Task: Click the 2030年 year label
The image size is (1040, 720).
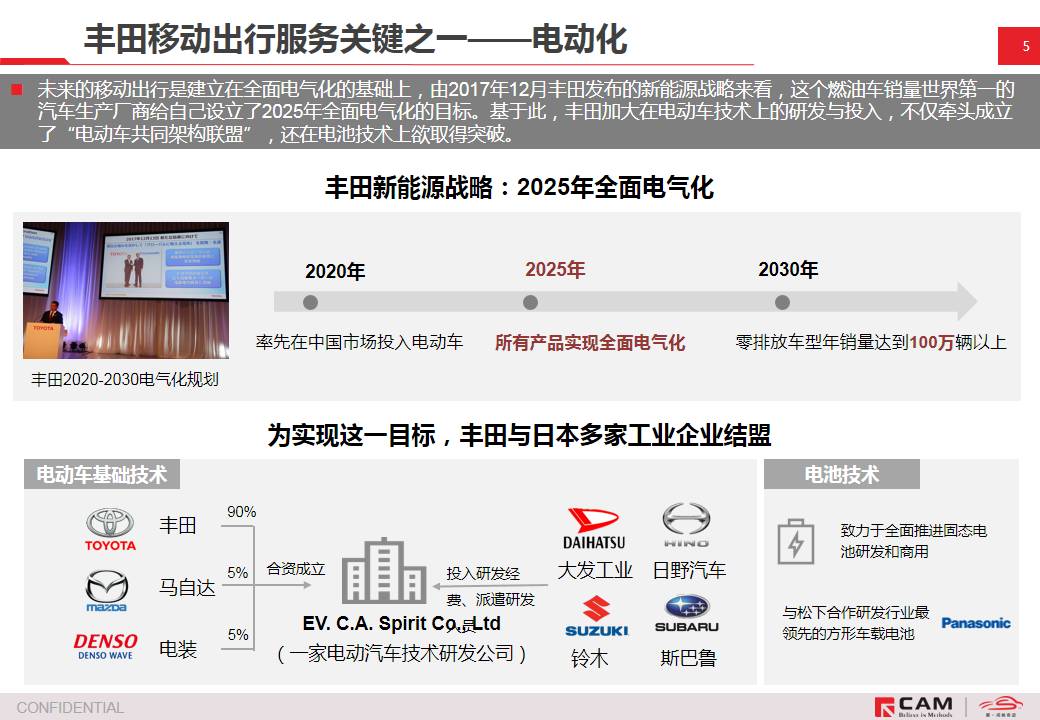Action: [788, 270]
